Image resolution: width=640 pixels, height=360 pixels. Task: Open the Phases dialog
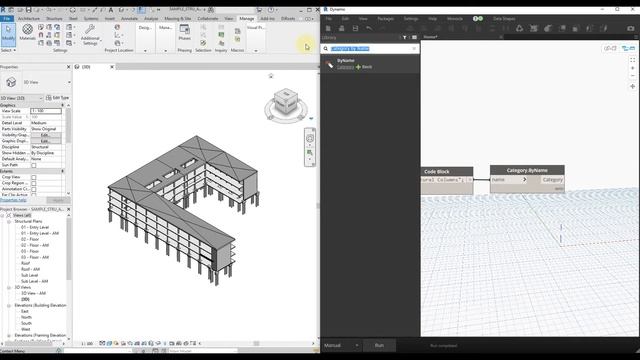pyautogui.click(x=184, y=32)
